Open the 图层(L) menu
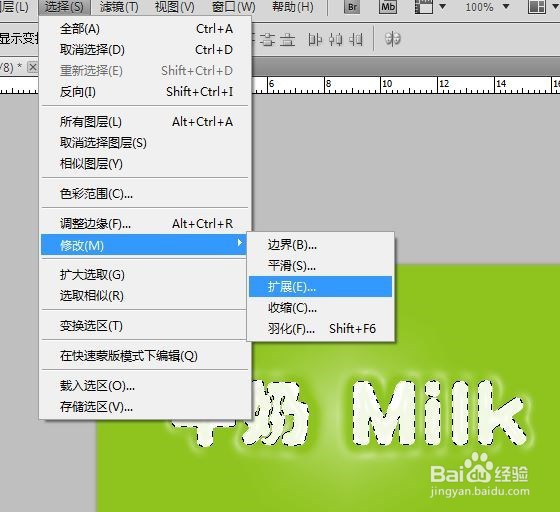Screen dimensions: 560x512 [14, 7]
